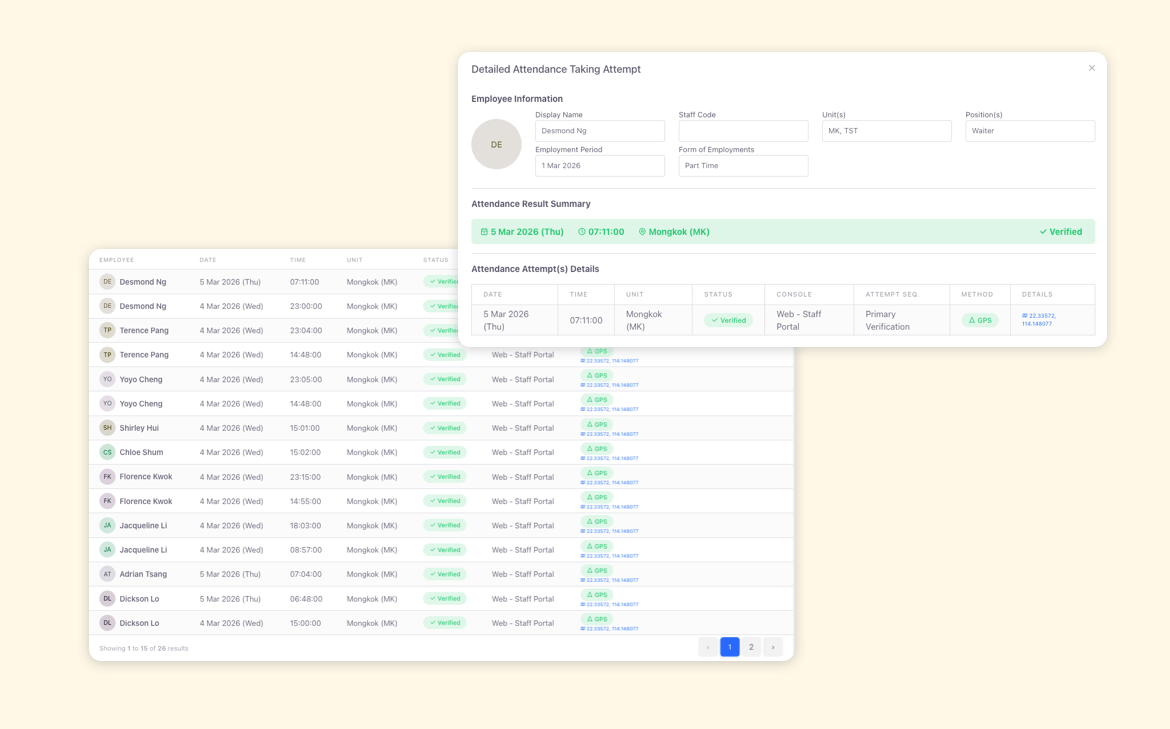The width and height of the screenshot is (1170, 729).
Task: Click the Display Name field
Action: click(599, 131)
